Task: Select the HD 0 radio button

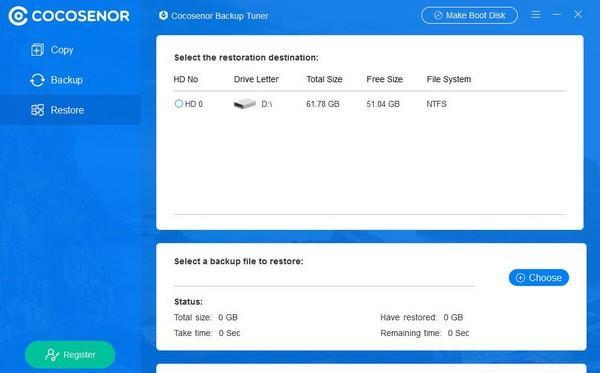Action: (x=178, y=104)
